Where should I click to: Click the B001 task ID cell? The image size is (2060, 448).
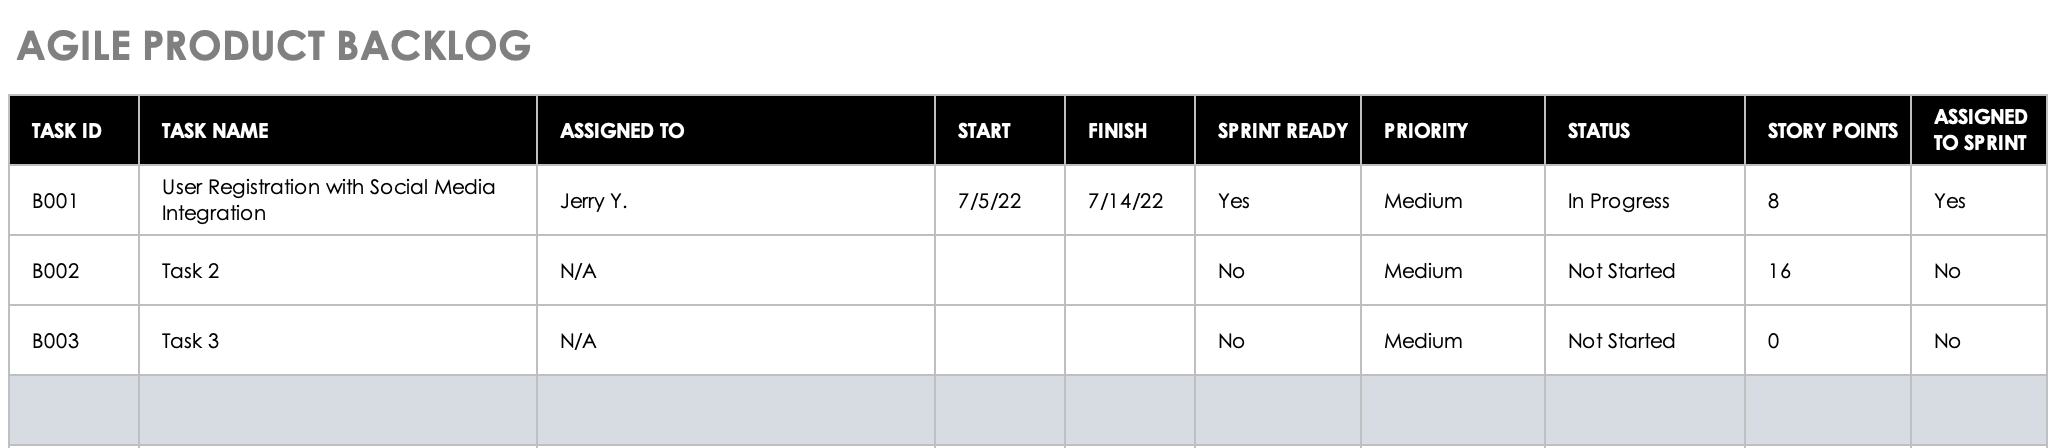coord(55,201)
